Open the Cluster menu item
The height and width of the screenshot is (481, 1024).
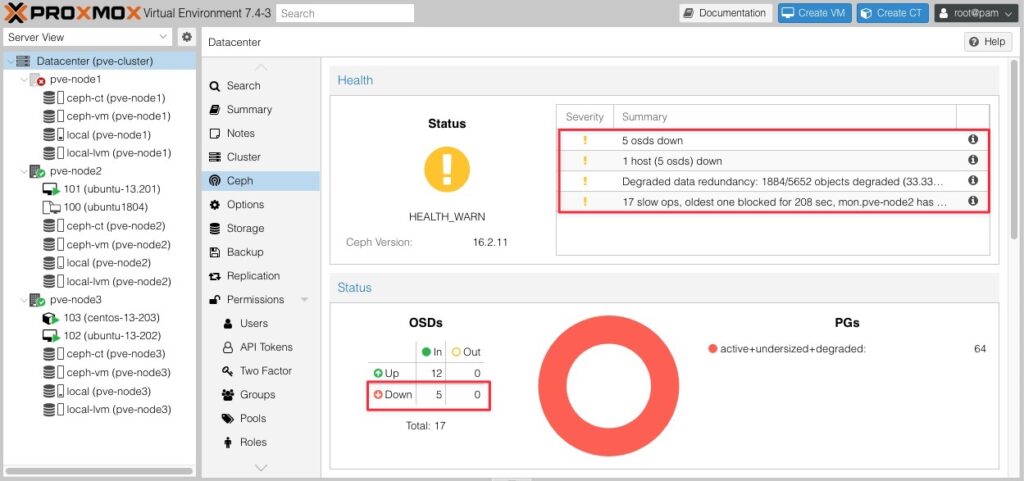tap(261, 157)
